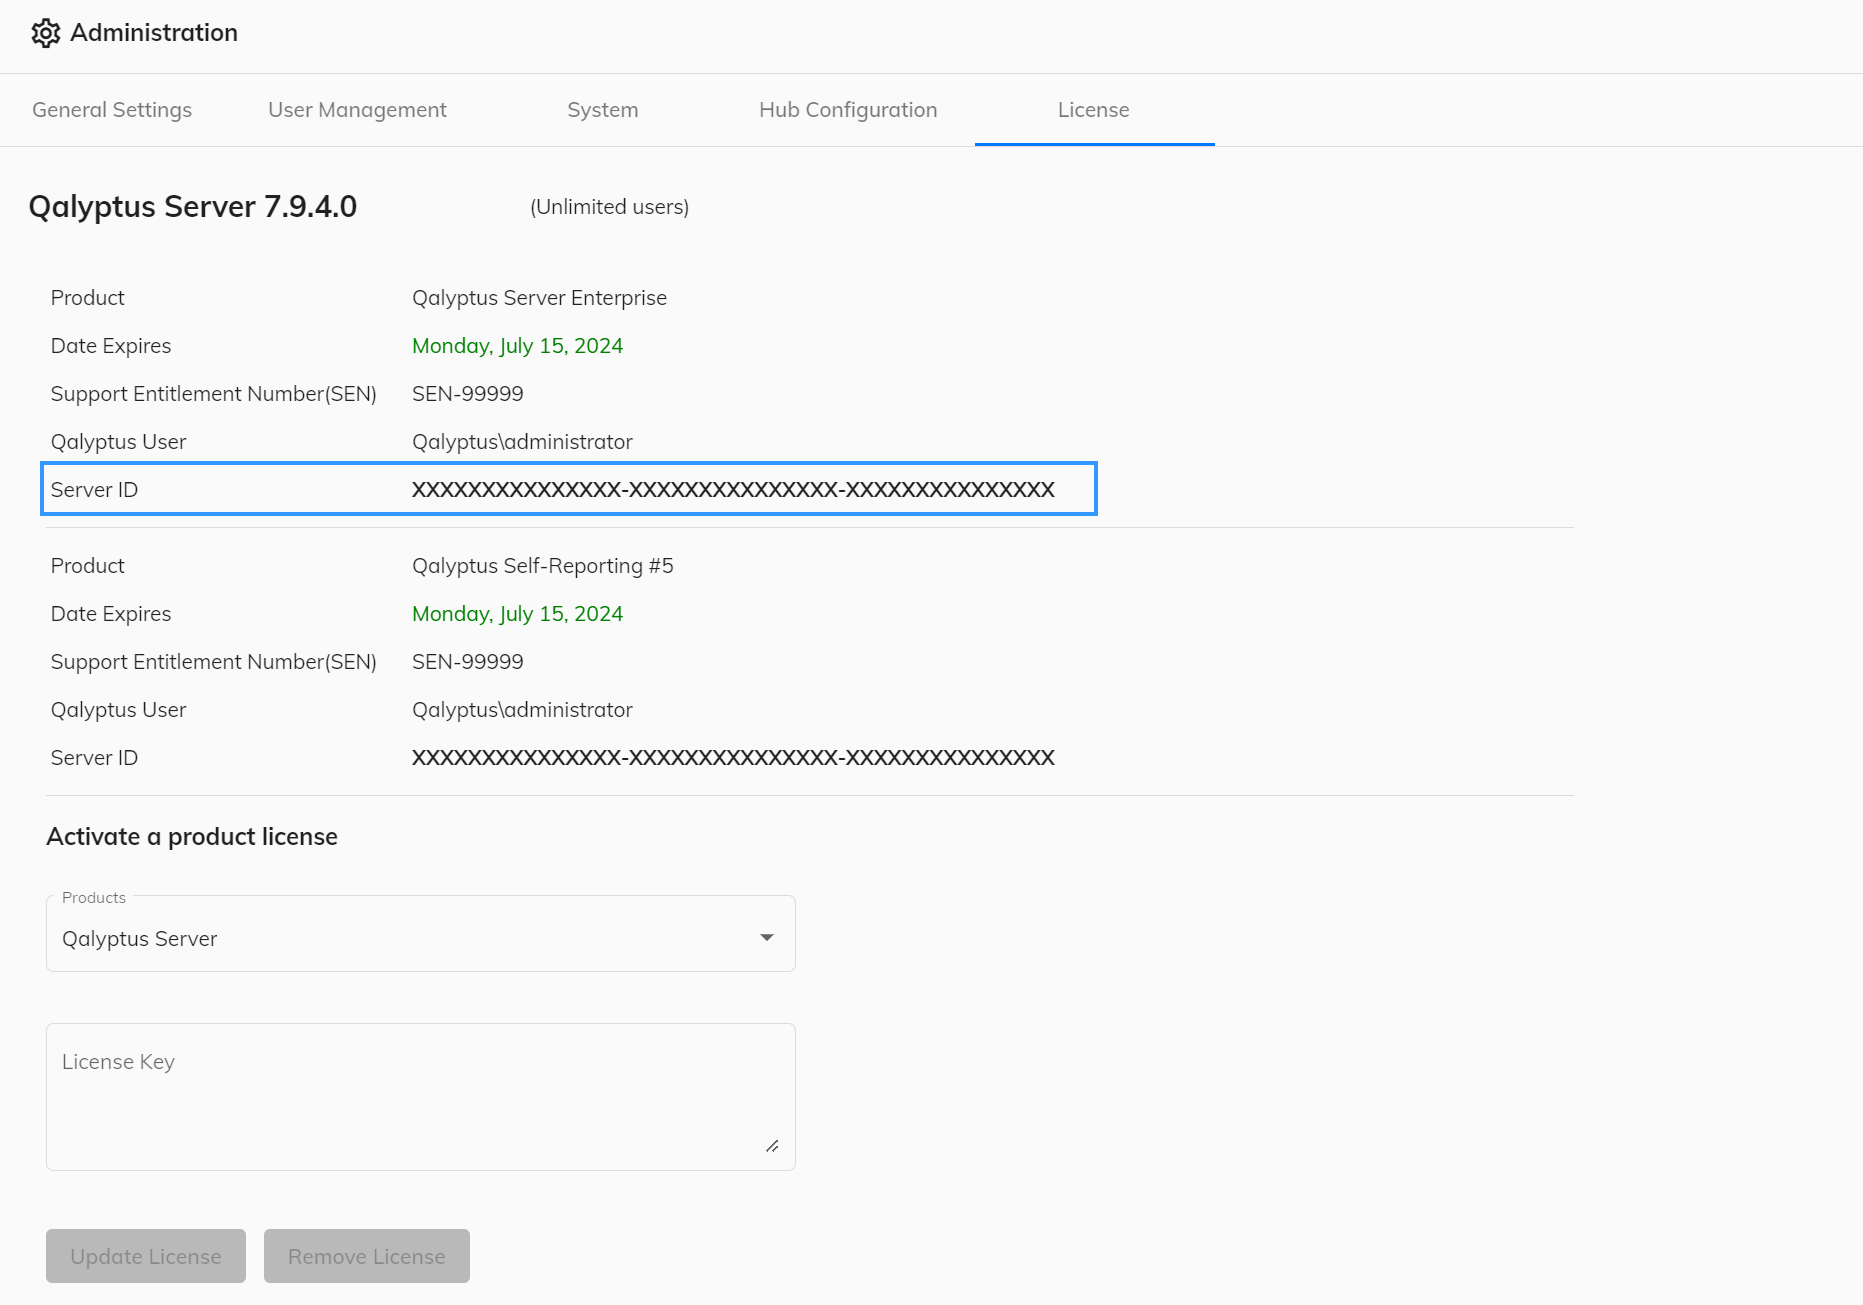Viewport: 1863px width, 1305px height.
Task: Click the Qalyptus Server 7.9.4.0 heading
Action: (x=193, y=206)
